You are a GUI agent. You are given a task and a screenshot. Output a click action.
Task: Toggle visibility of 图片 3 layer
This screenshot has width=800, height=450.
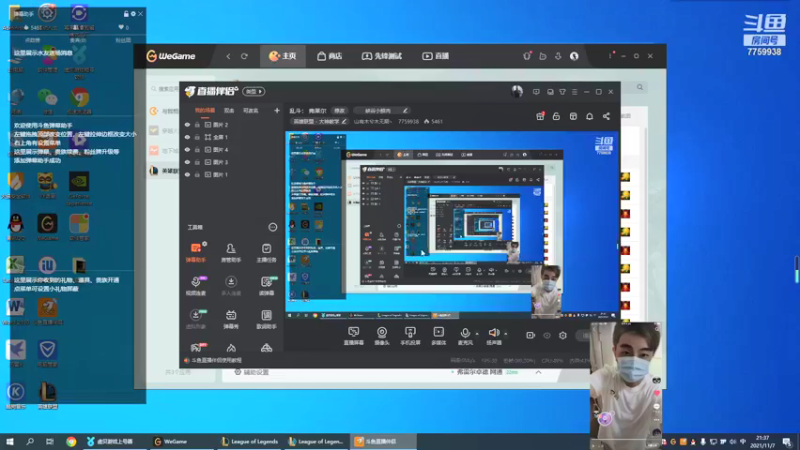(187, 162)
